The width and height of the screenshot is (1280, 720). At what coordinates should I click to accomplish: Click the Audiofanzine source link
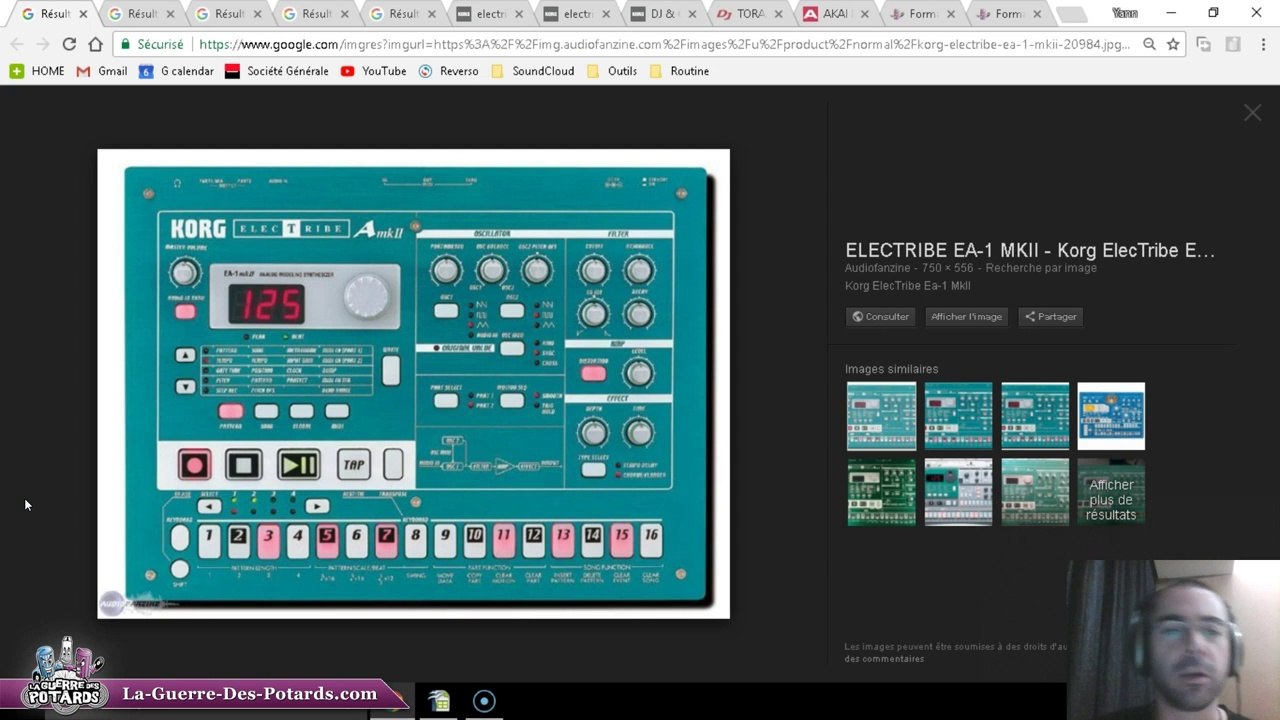pos(877,268)
